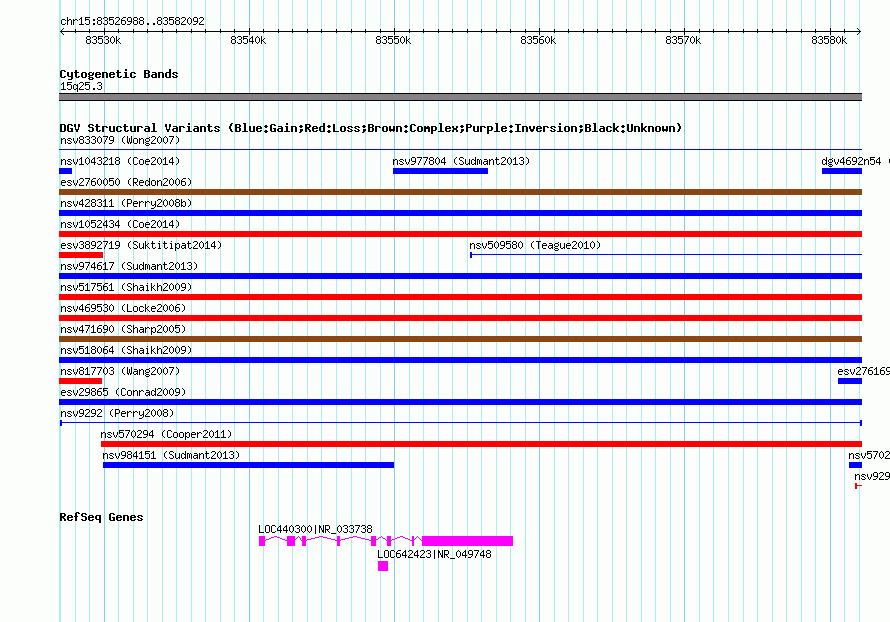This screenshot has height=622, width=890.
Task: Click the nsv984151 (Sudmant2013) blue bar
Action: (x=249, y=465)
